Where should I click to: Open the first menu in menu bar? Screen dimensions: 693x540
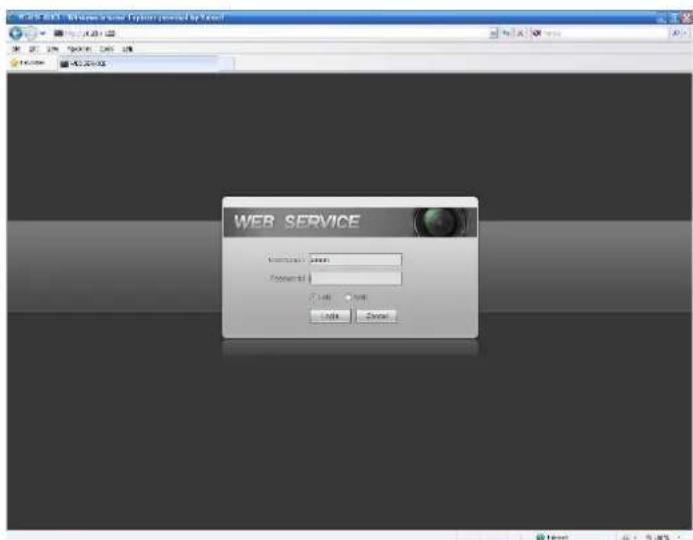16,49
